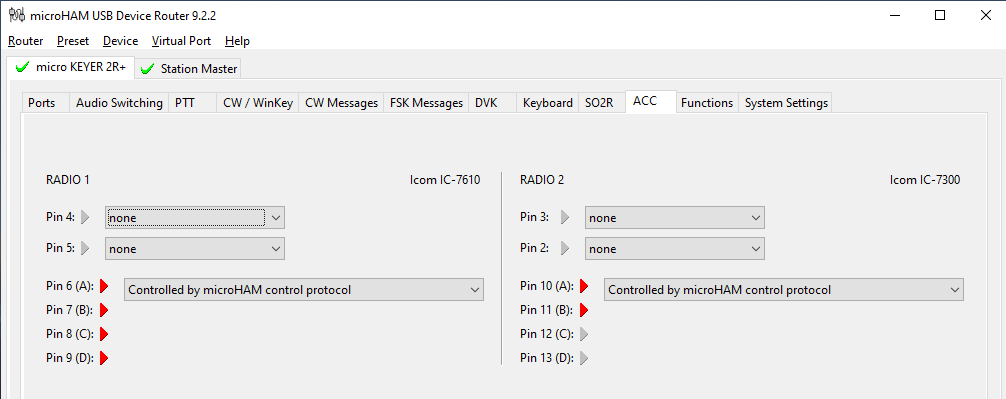Open the Pin 4 function dropdown
1006x399 pixels.
(194, 217)
